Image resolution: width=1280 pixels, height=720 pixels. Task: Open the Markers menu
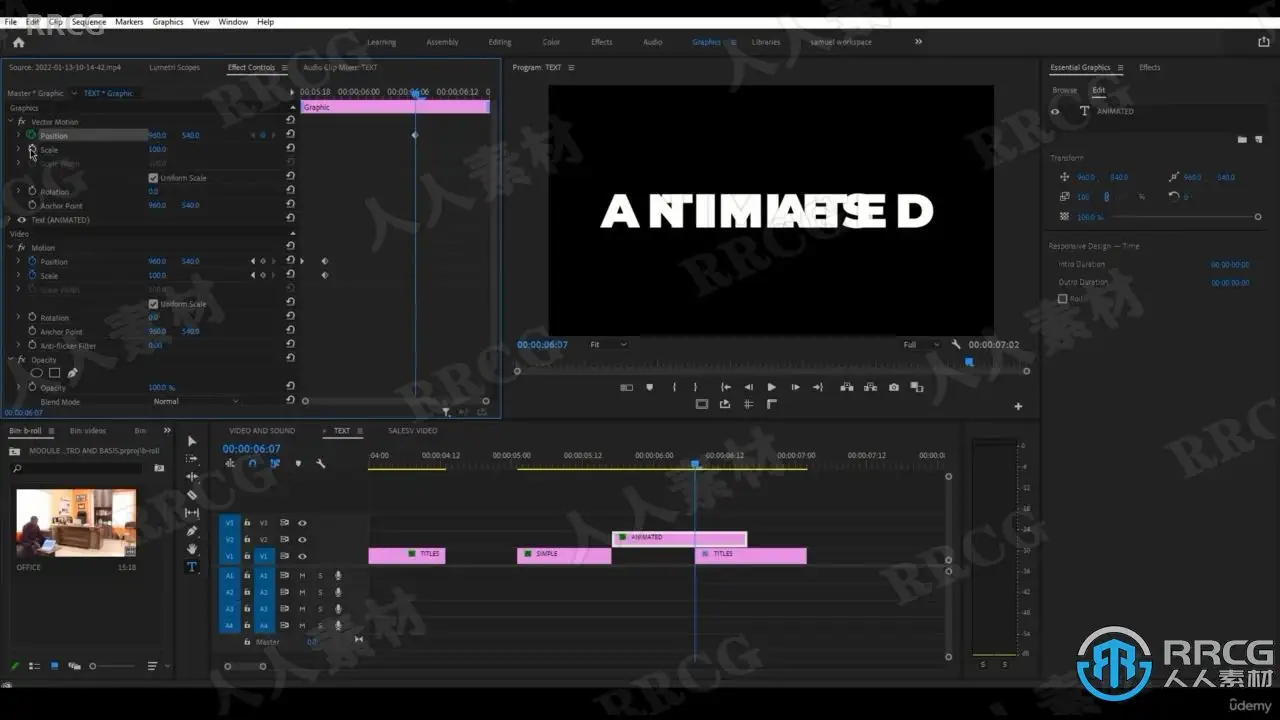click(129, 21)
